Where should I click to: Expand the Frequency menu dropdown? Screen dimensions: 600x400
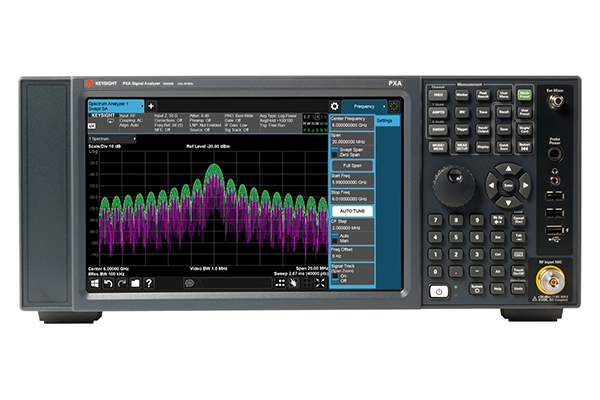363,105
